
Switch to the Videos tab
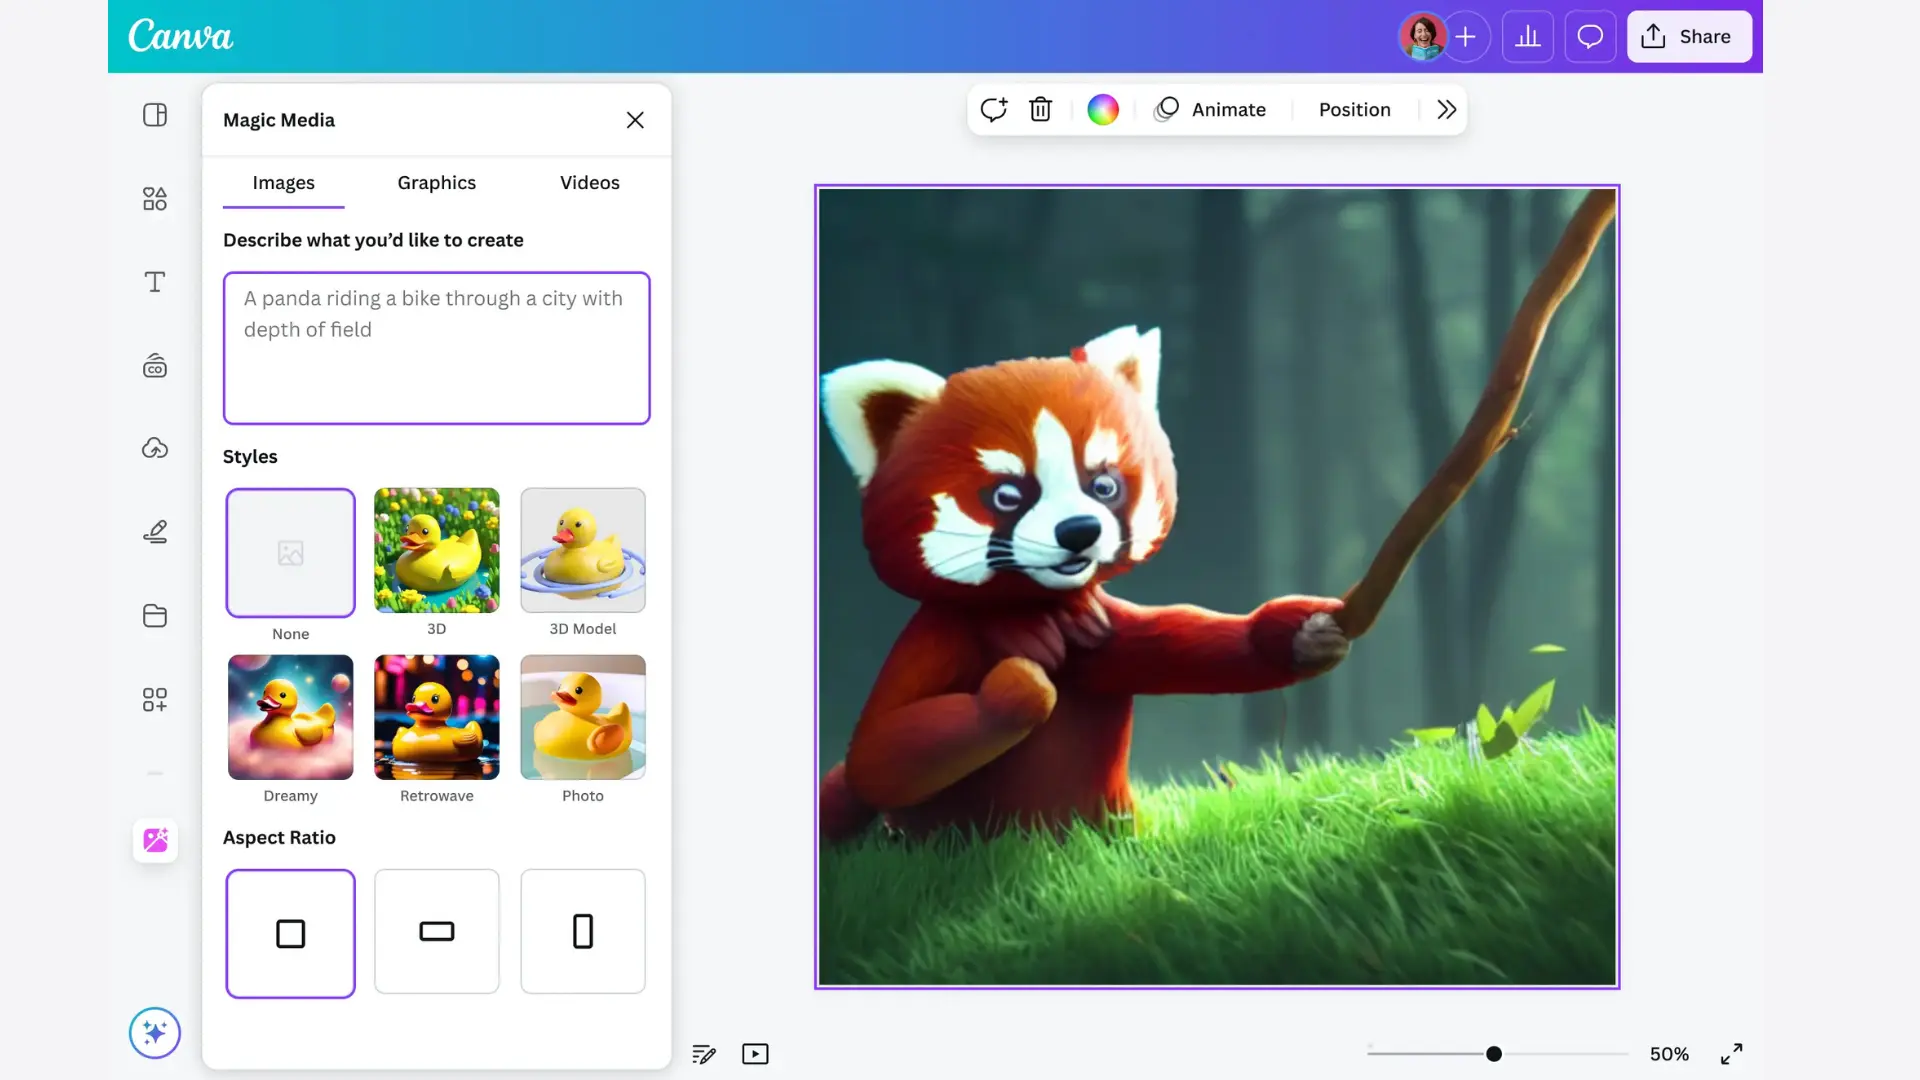(x=589, y=182)
